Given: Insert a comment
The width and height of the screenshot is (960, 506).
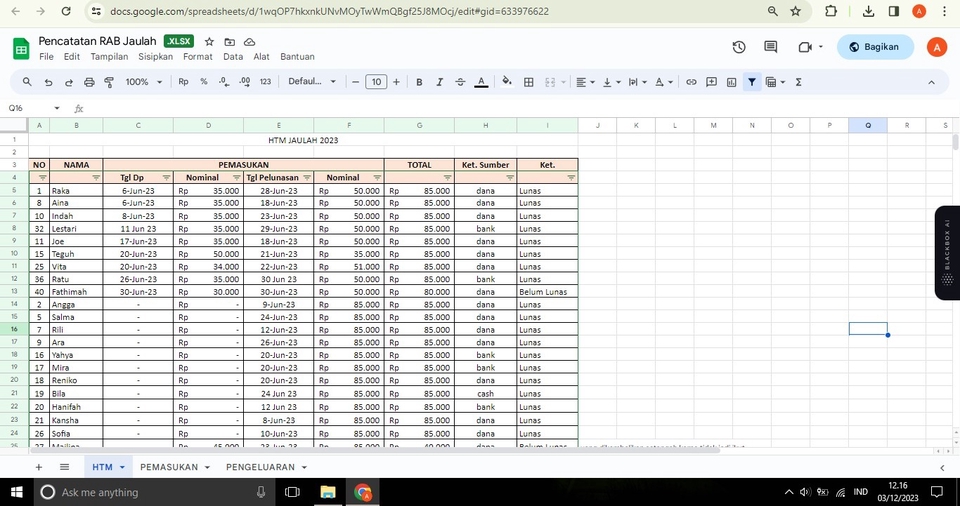Looking at the screenshot, I should 711,82.
